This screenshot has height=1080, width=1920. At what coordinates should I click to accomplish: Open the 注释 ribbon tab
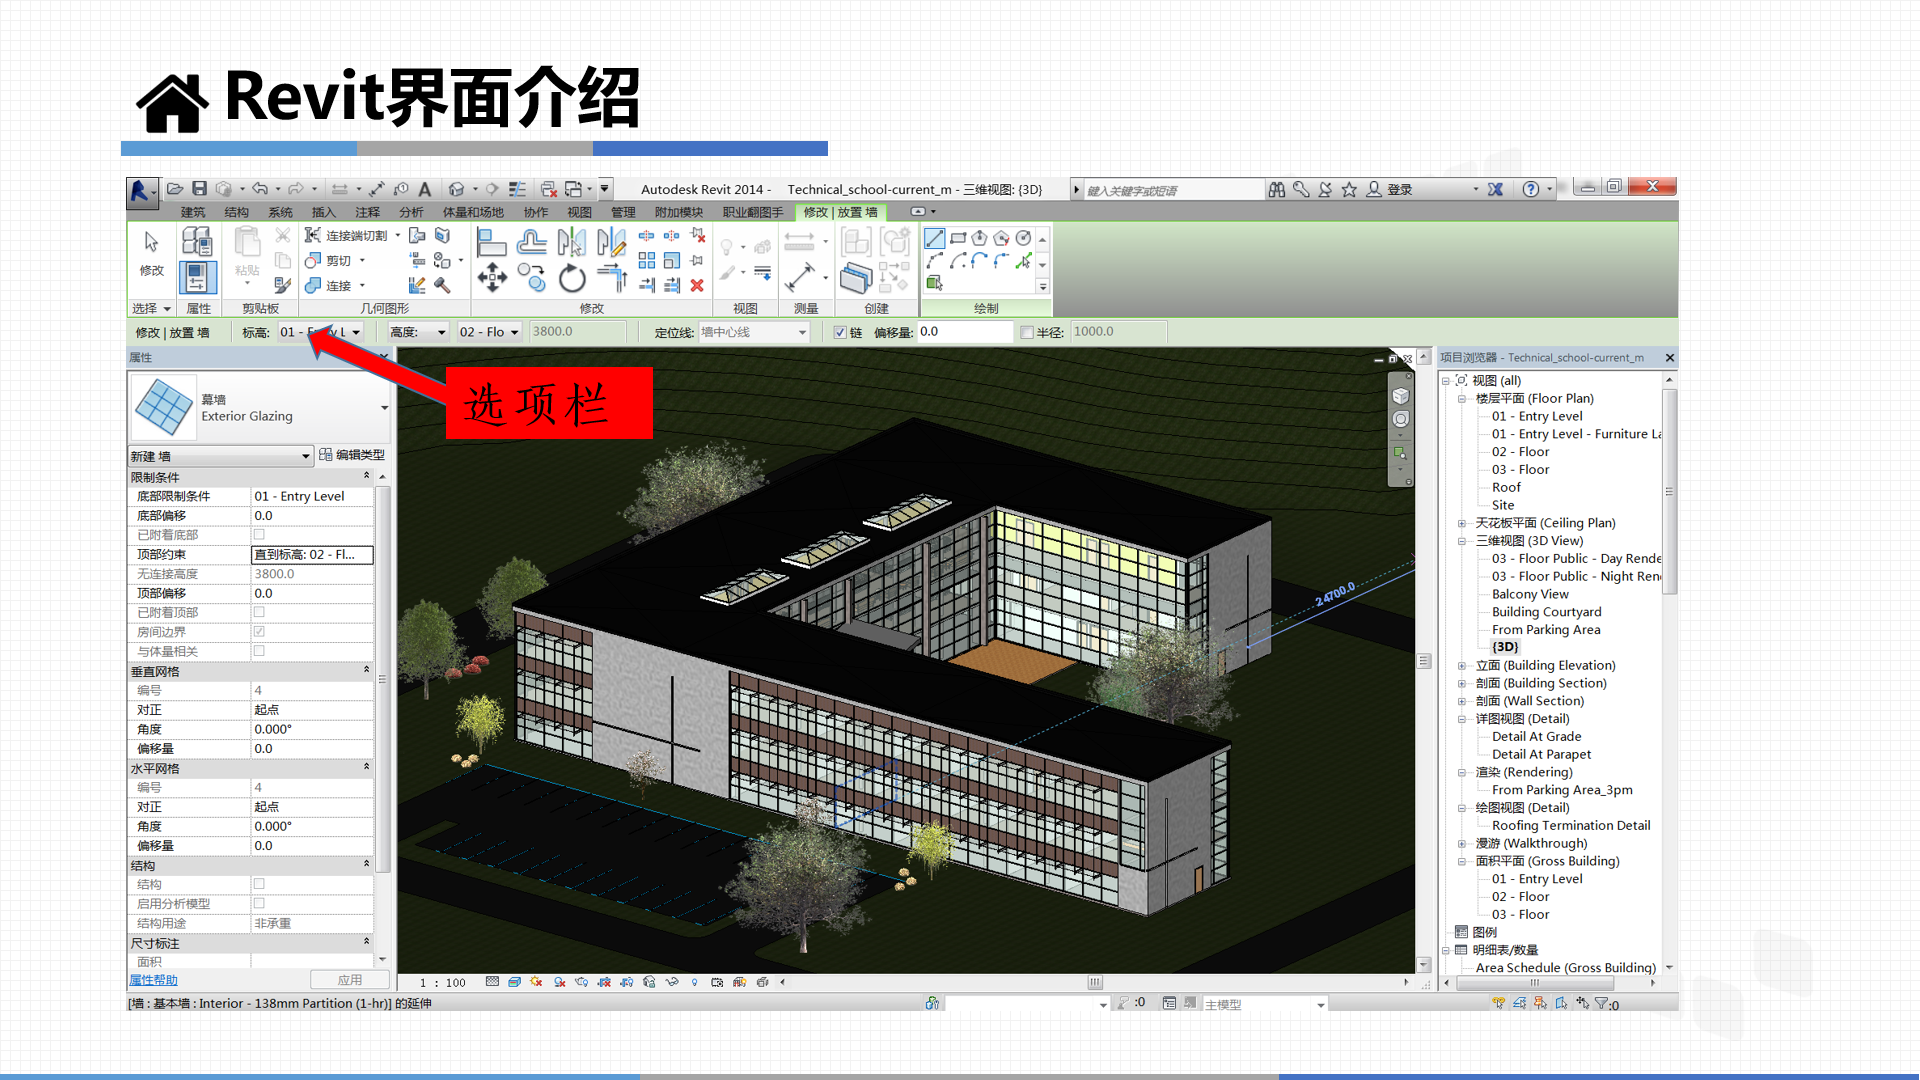point(367,212)
